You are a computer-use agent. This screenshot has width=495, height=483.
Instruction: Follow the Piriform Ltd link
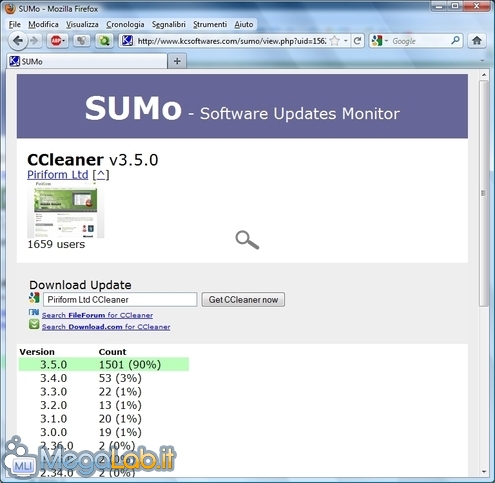tap(58, 175)
